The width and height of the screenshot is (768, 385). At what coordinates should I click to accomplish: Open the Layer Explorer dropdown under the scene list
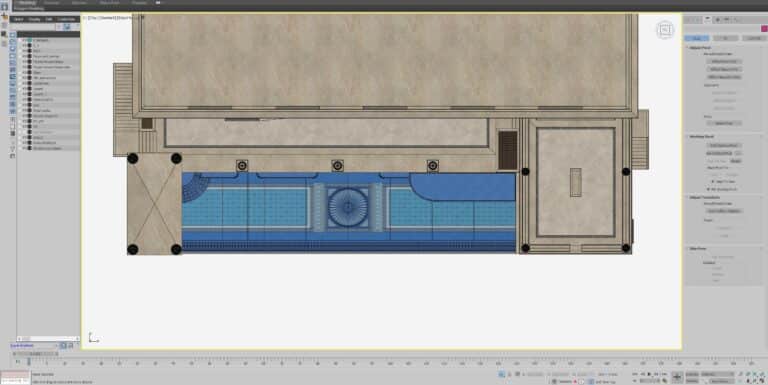click(x=33, y=345)
